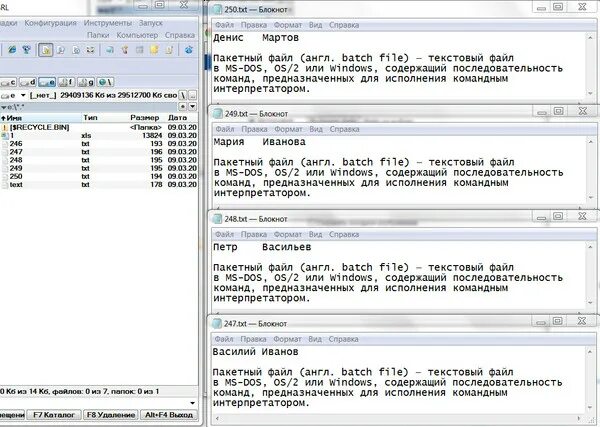This screenshot has height=427, width=600.
Task: Click the free space label for drive e
Action: [x=103, y=95]
